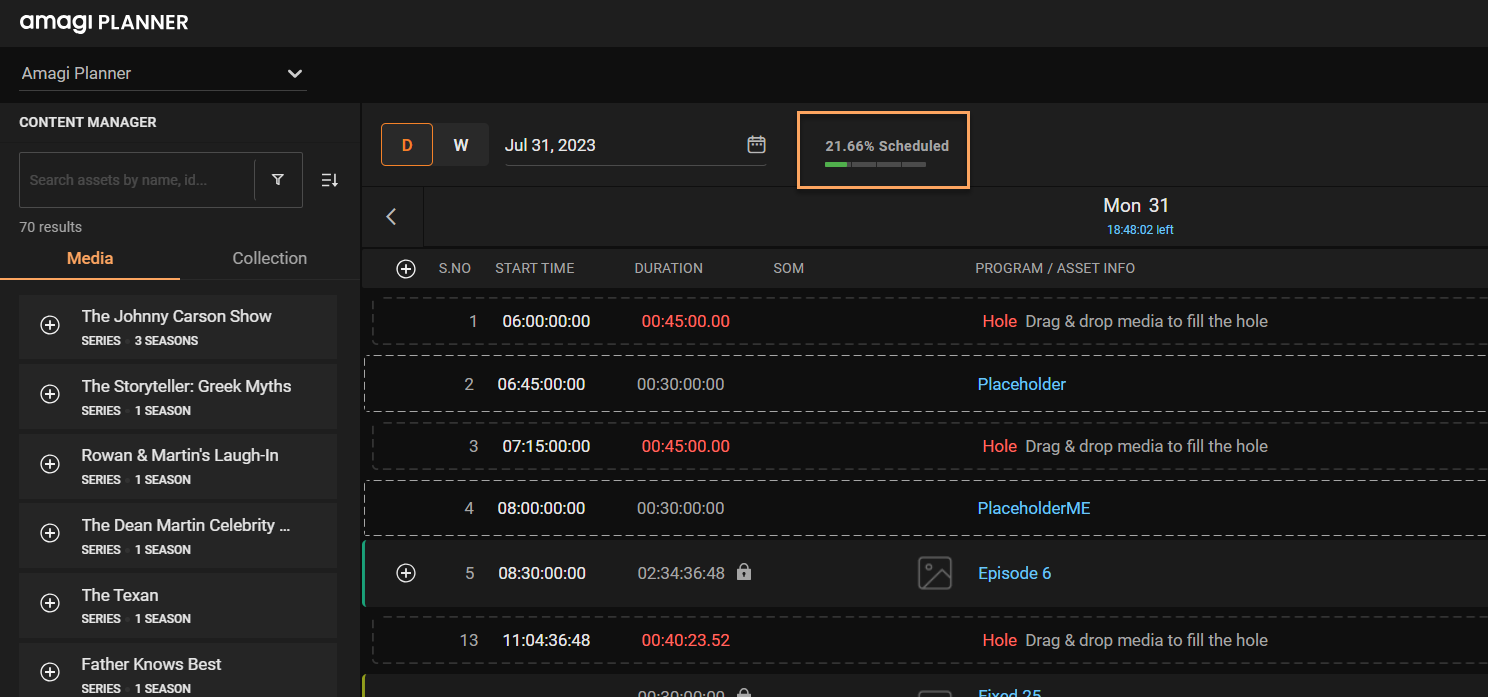Select the 07:15:00:00 Hole row
Screen dimensions: 1488x697
click(x=930, y=446)
